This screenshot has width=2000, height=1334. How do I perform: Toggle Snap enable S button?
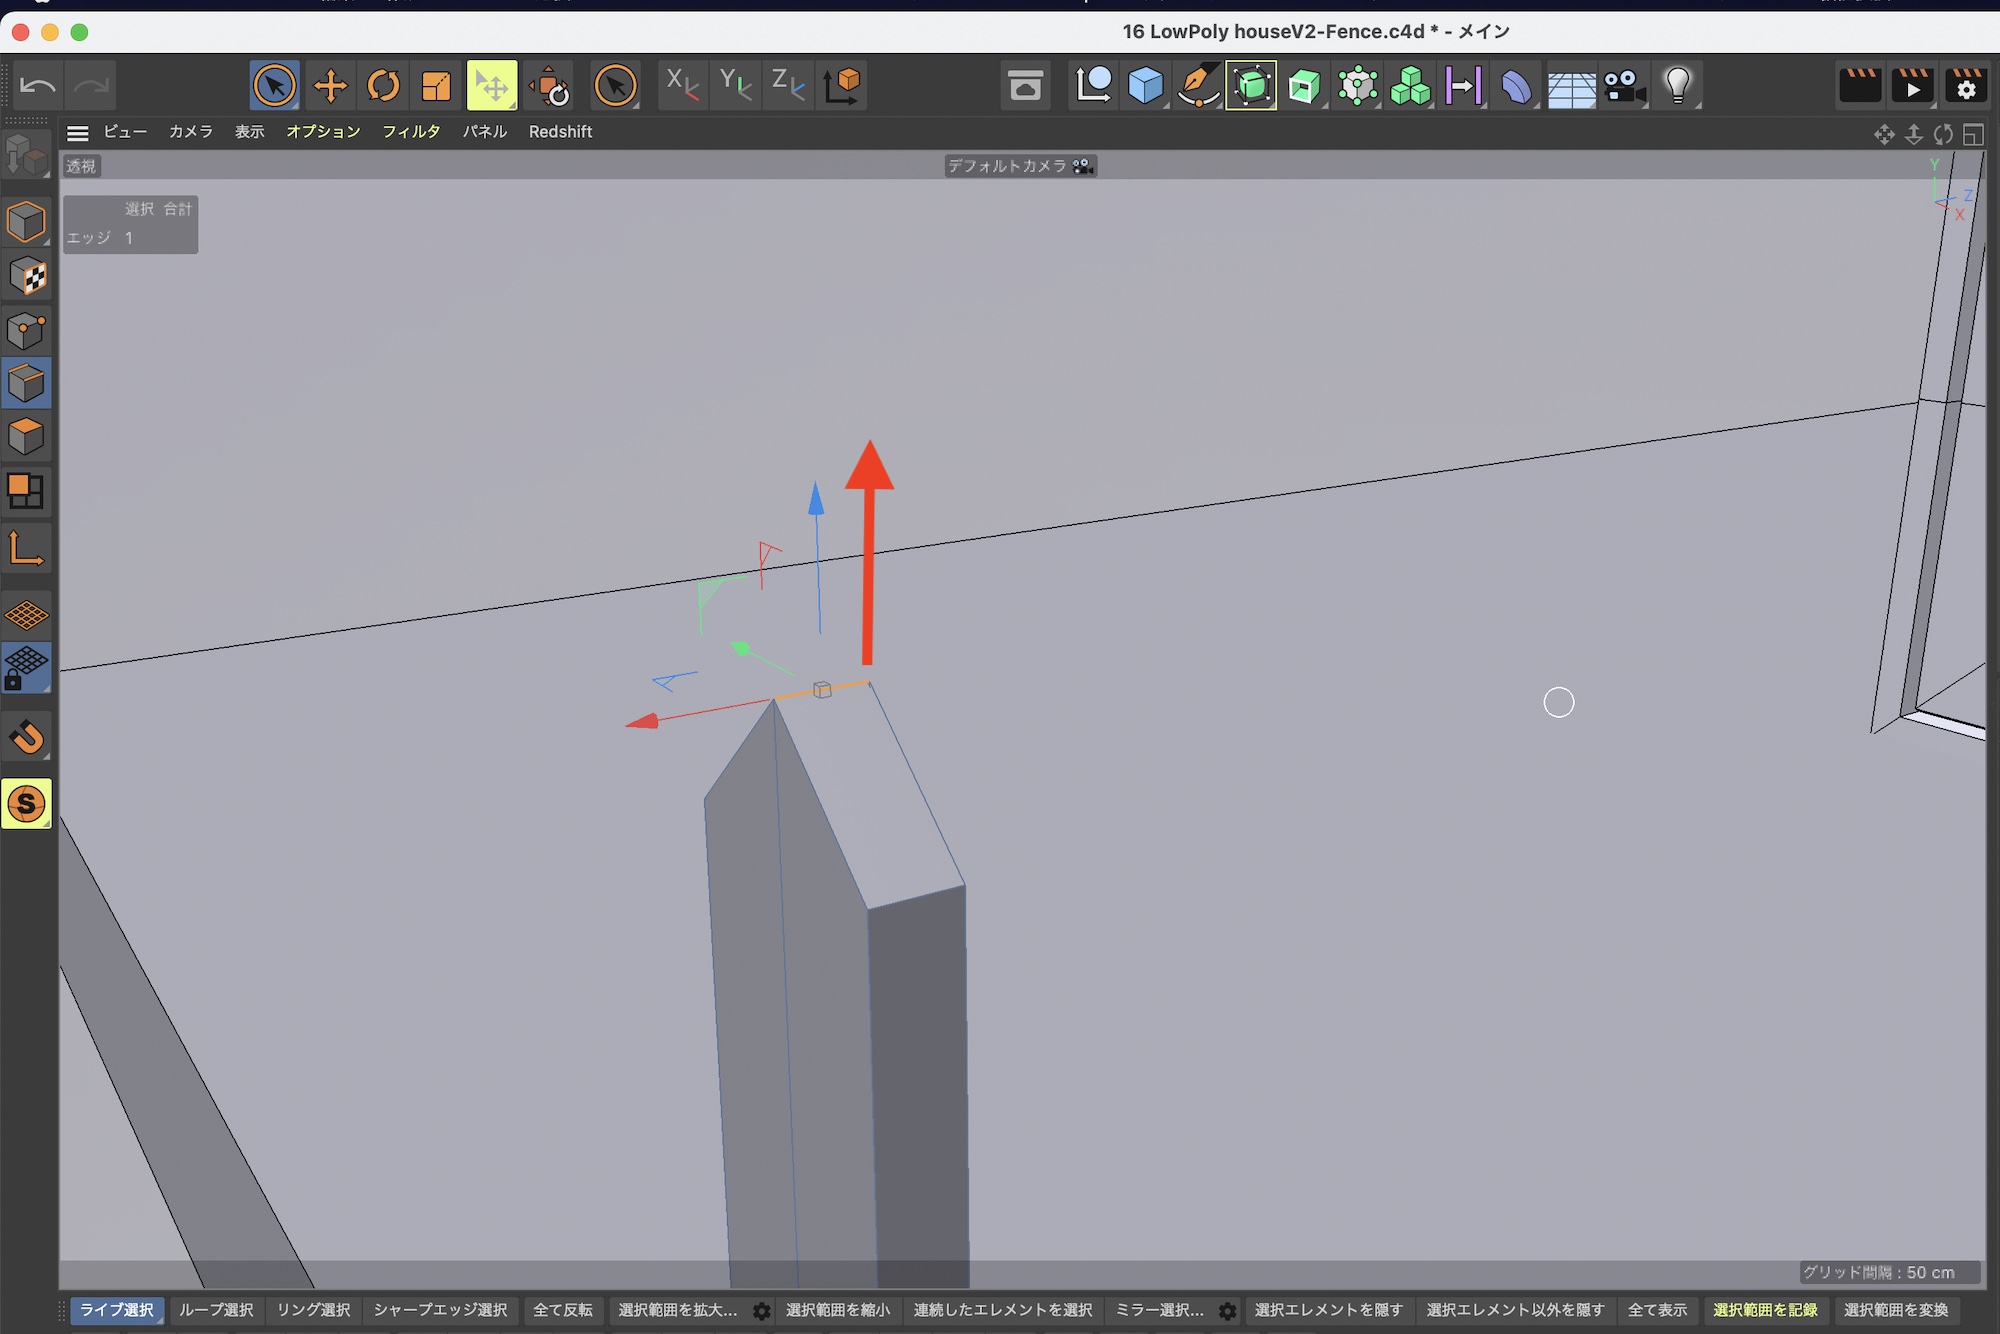(x=27, y=804)
